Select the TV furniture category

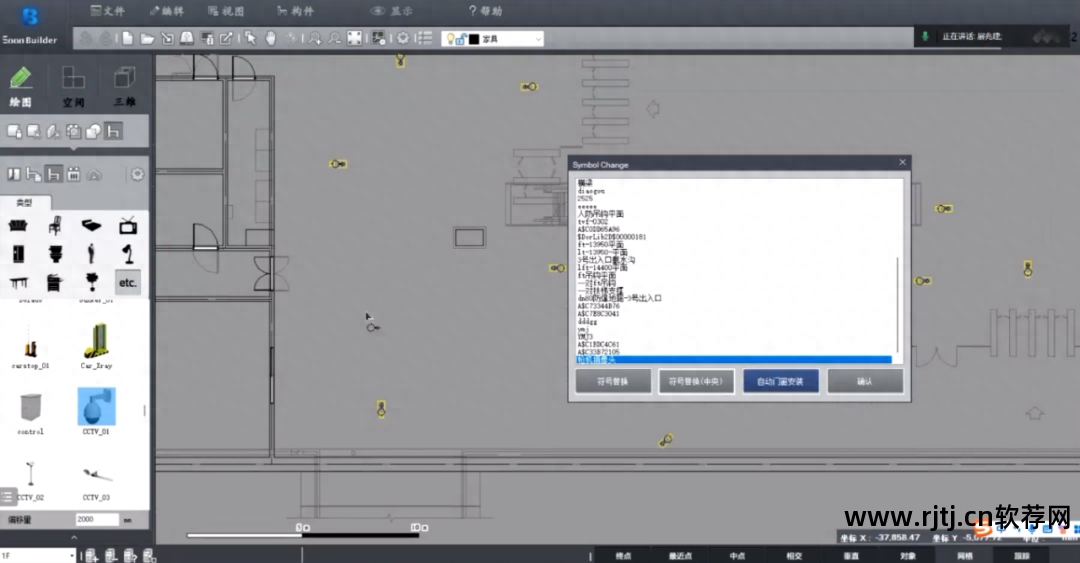tap(128, 225)
